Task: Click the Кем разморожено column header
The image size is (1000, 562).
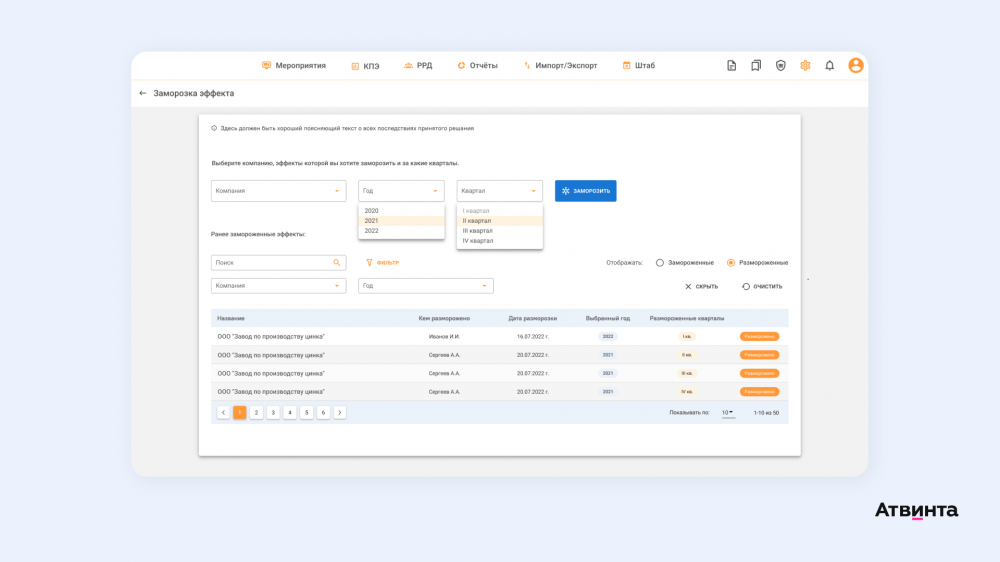Action: 445,318
